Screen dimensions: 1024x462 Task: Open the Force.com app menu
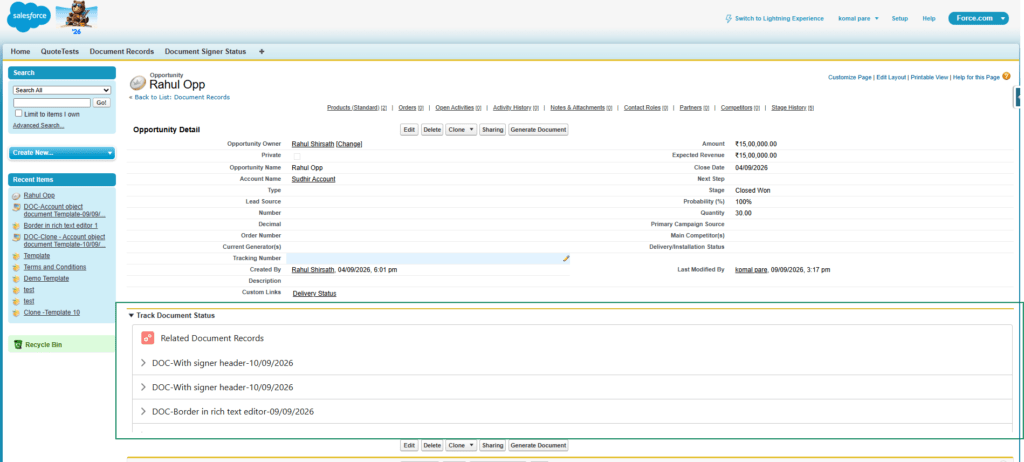[980, 18]
